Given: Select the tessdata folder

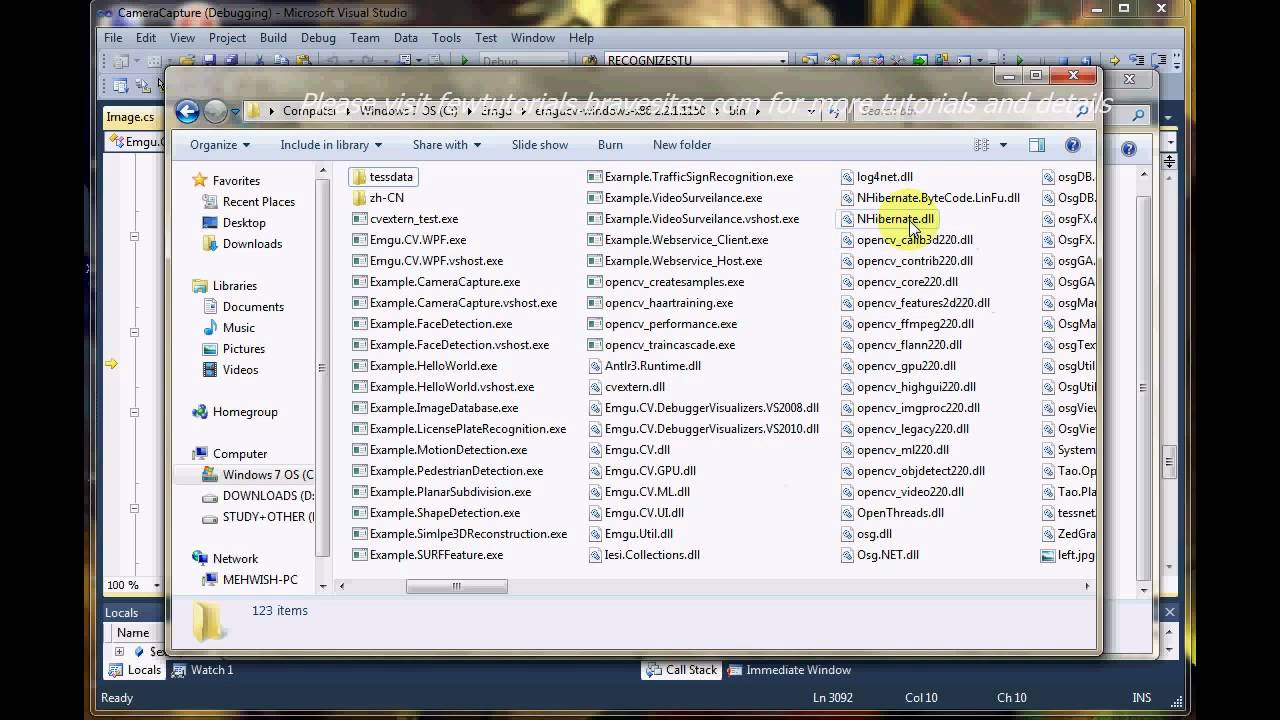Looking at the screenshot, I should (x=382, y=177).
